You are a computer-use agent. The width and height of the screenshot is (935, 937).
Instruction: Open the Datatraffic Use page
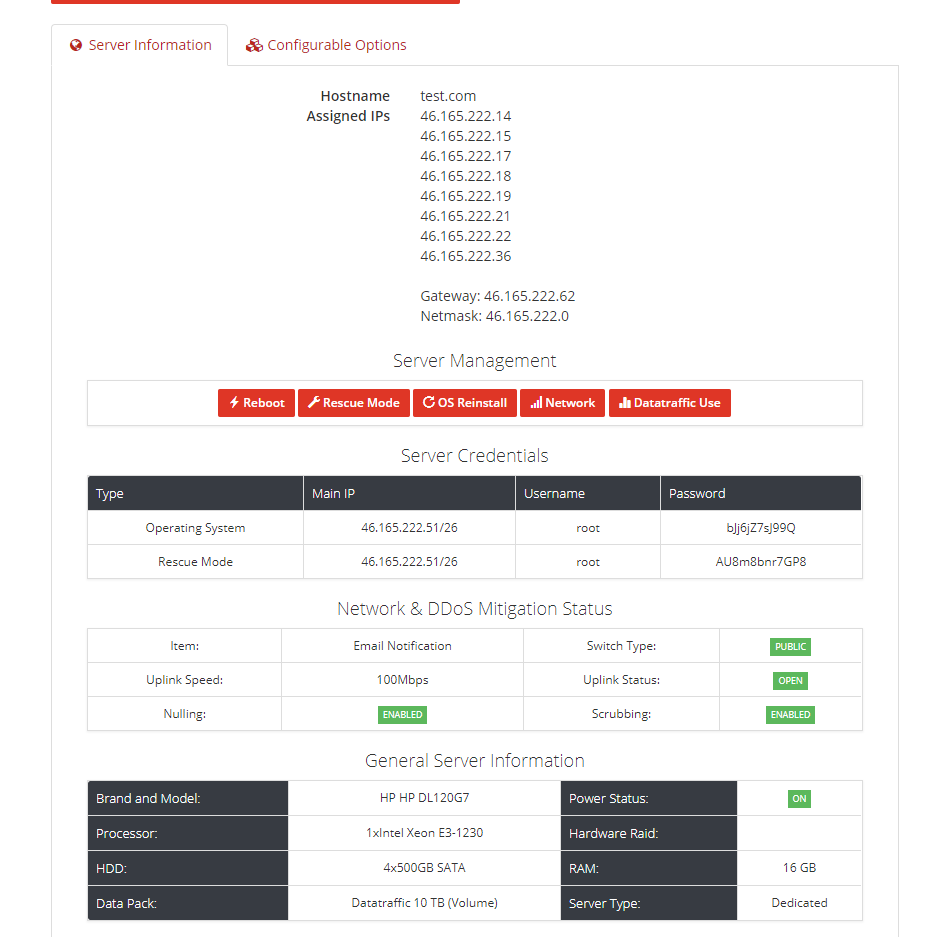point(669,403)
